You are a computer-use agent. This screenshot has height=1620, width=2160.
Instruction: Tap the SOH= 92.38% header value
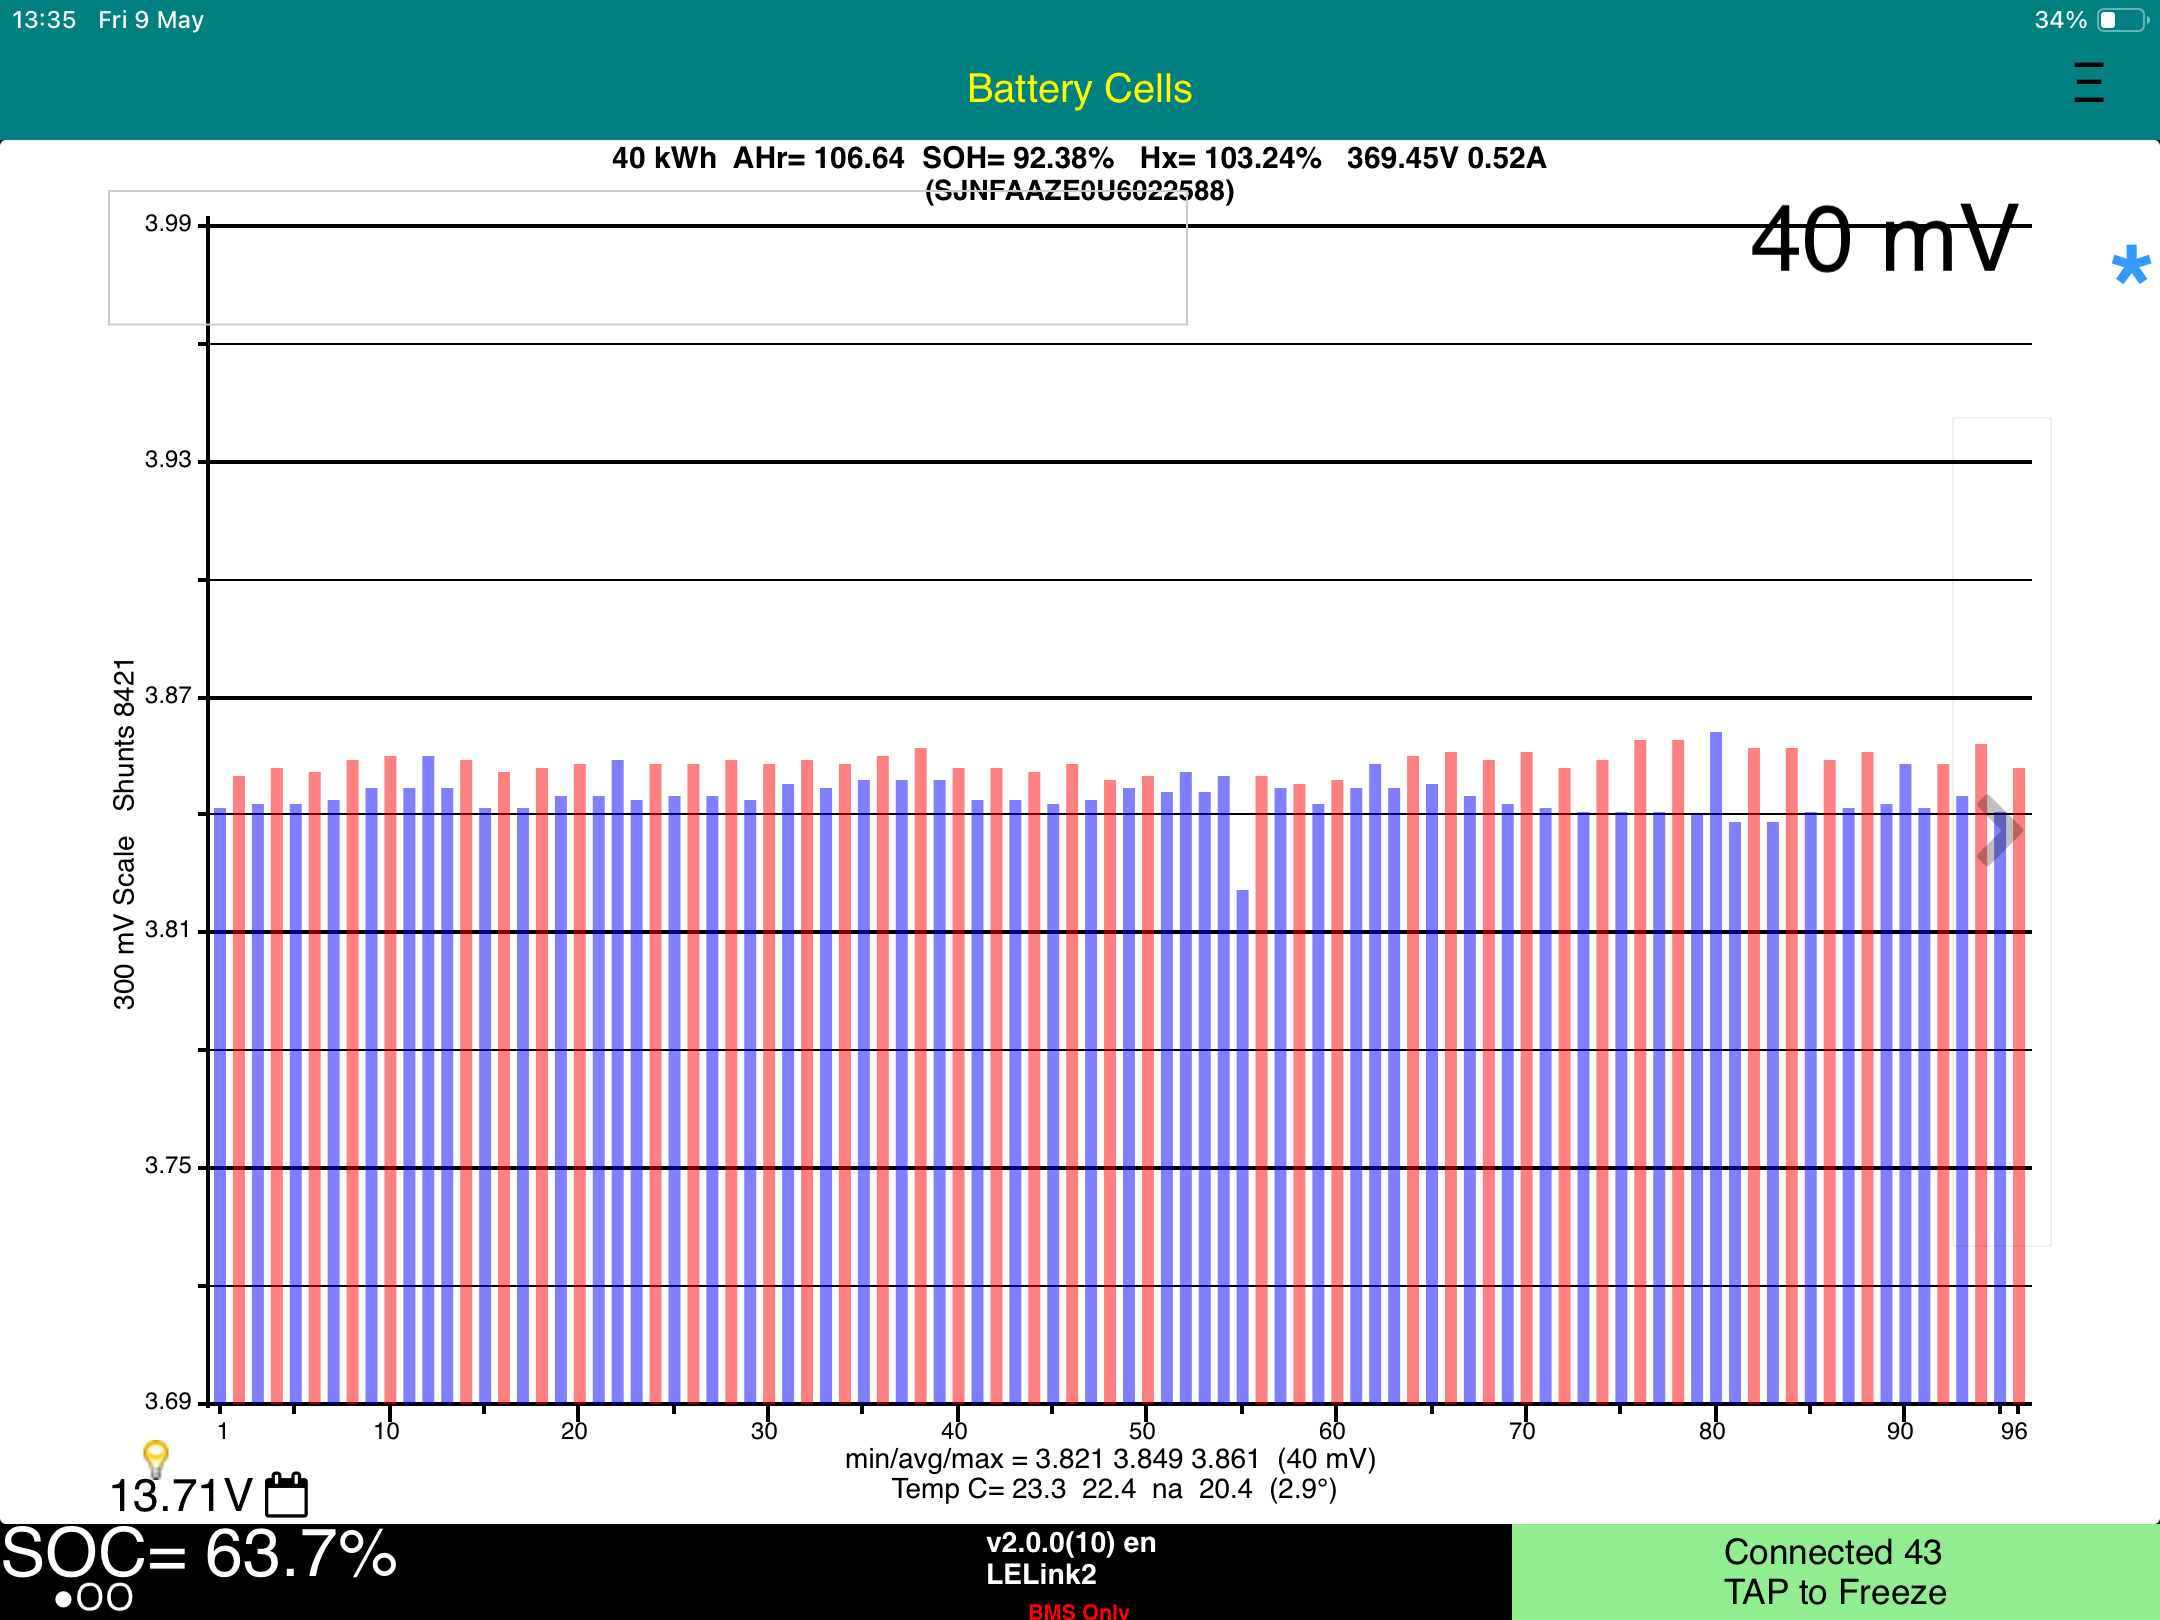click(1017, 158)
